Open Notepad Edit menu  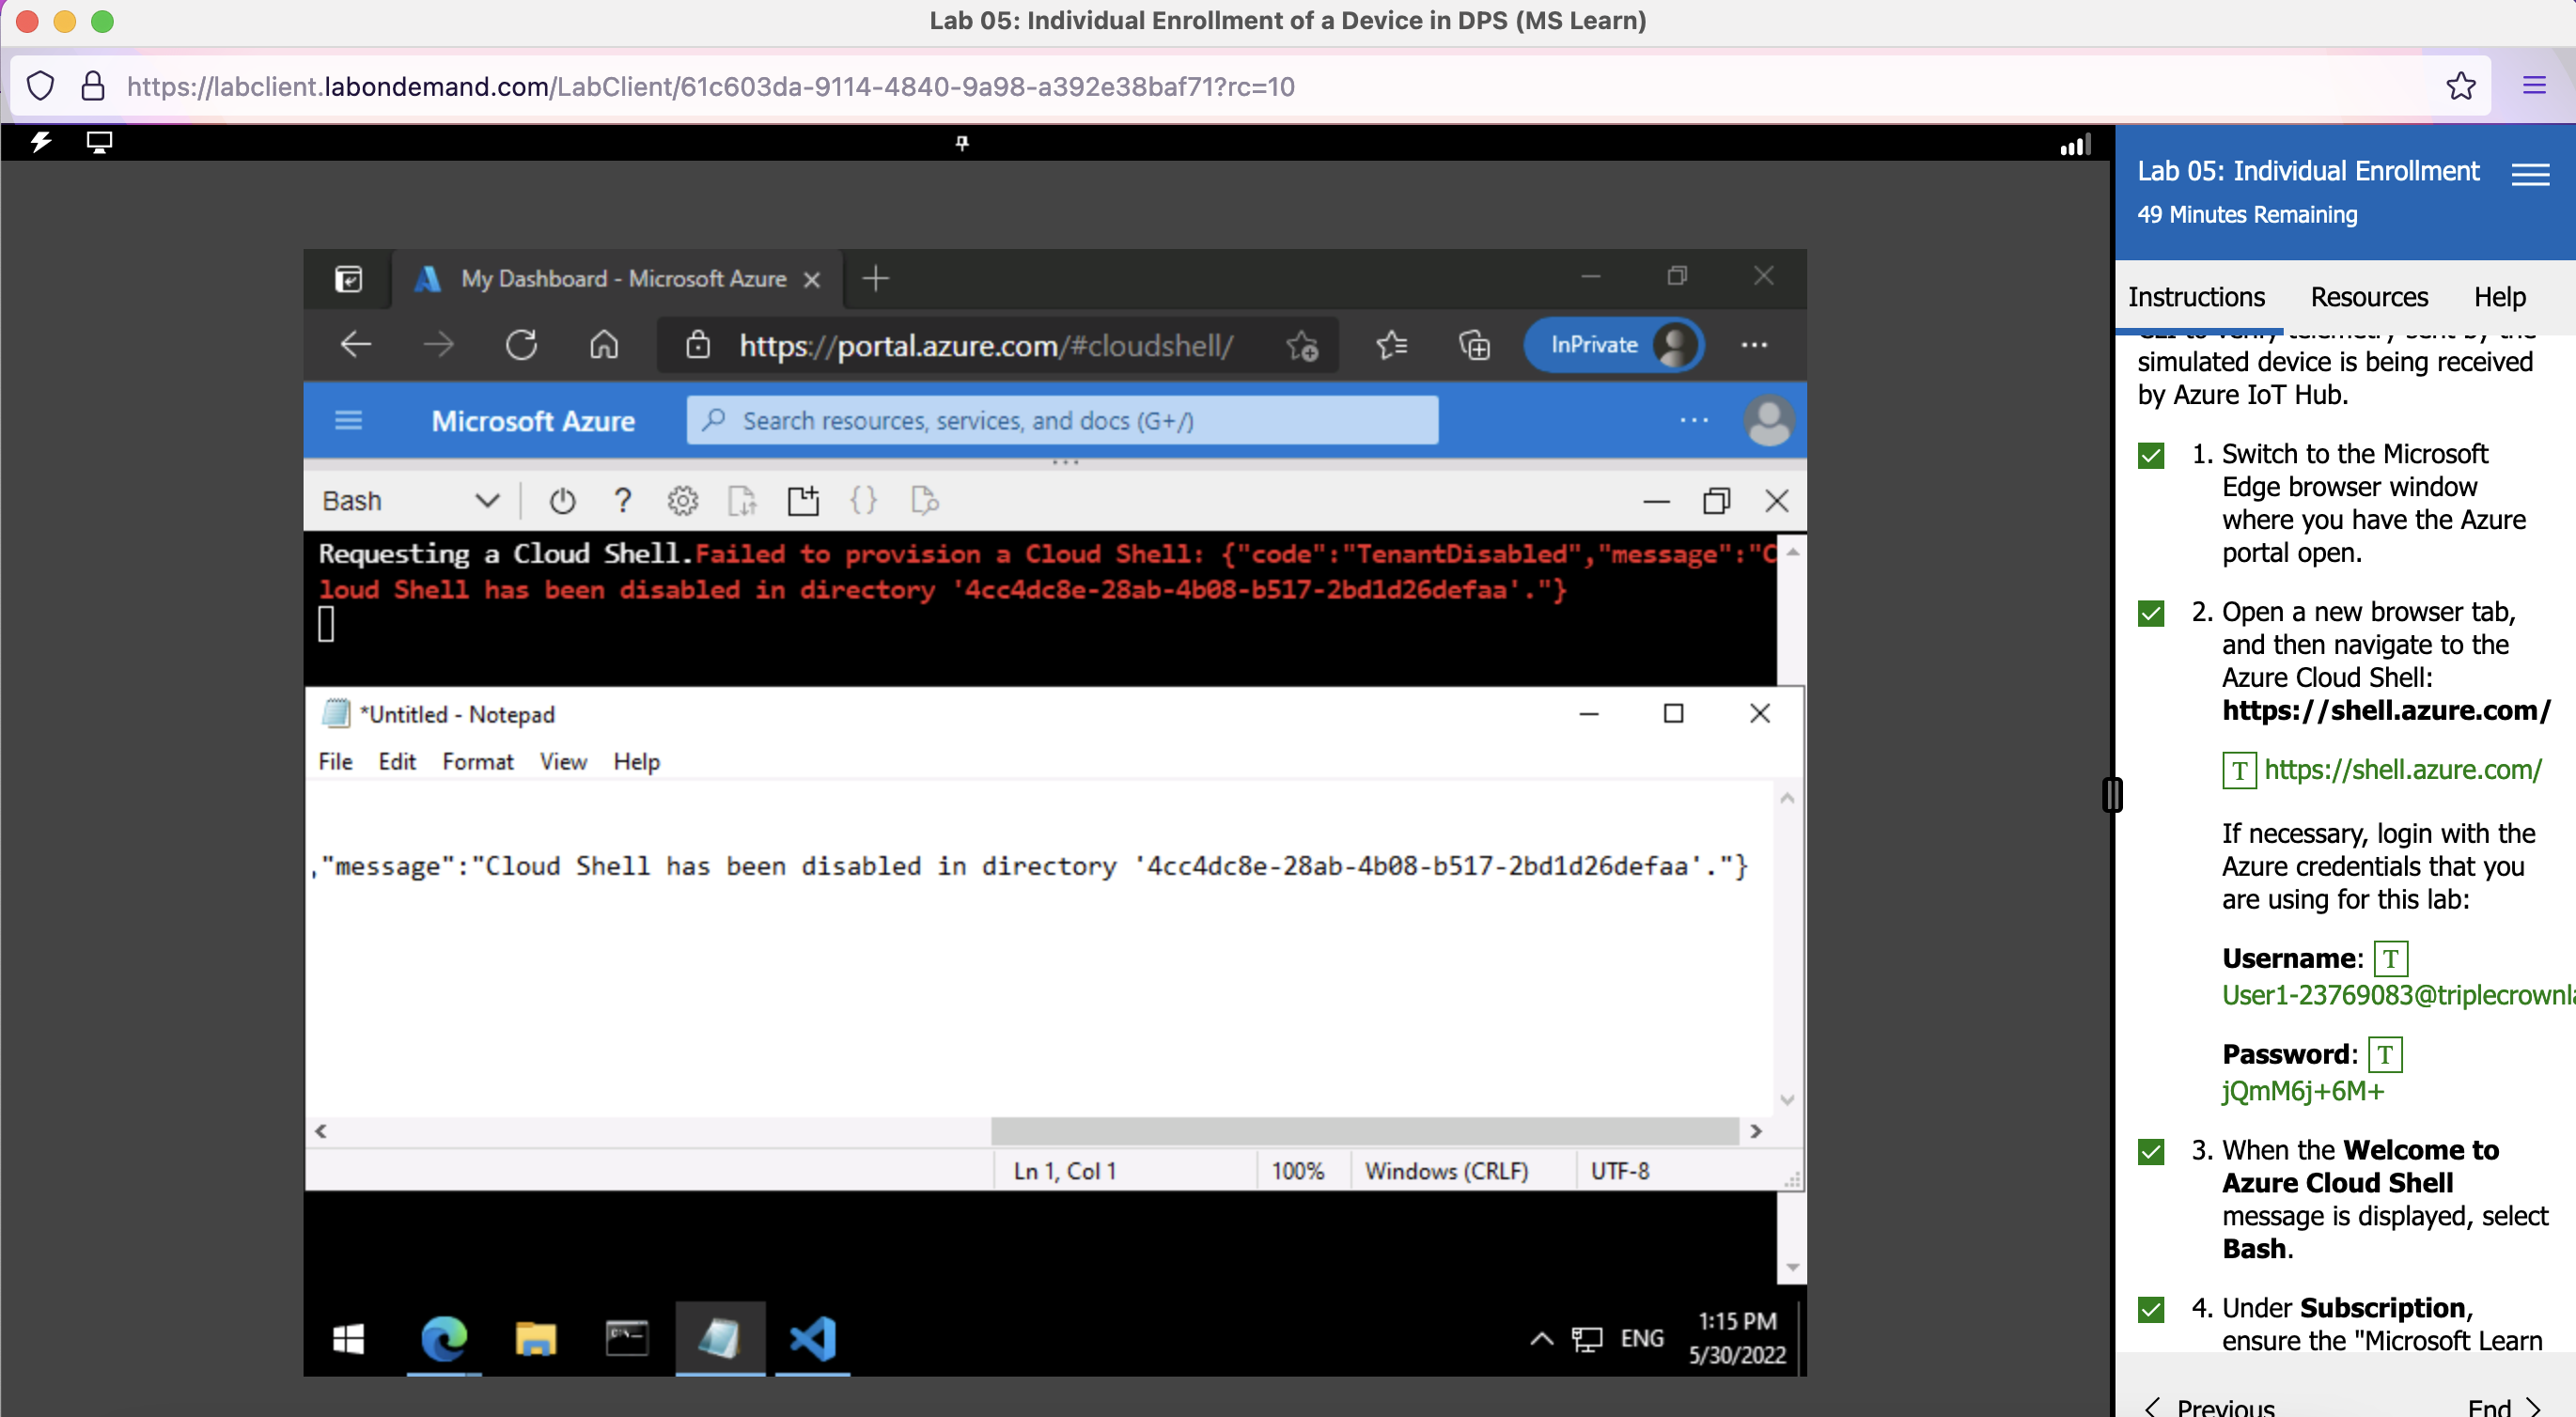(397, 761)
